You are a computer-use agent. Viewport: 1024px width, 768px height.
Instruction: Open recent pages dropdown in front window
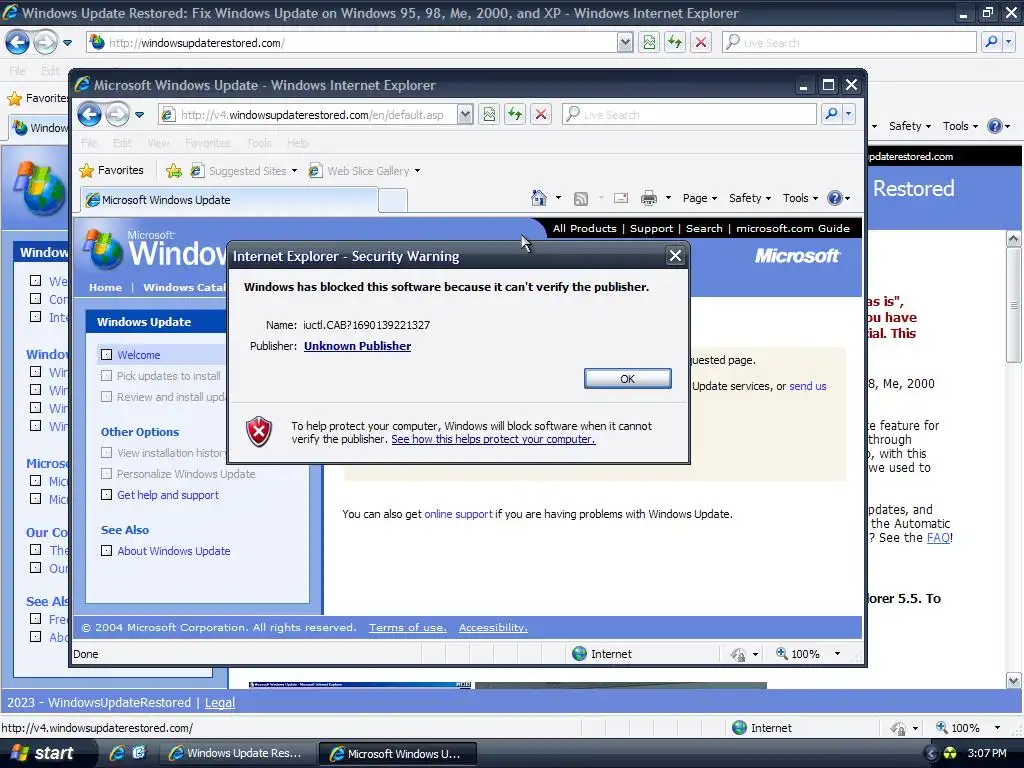coord(139,115)
